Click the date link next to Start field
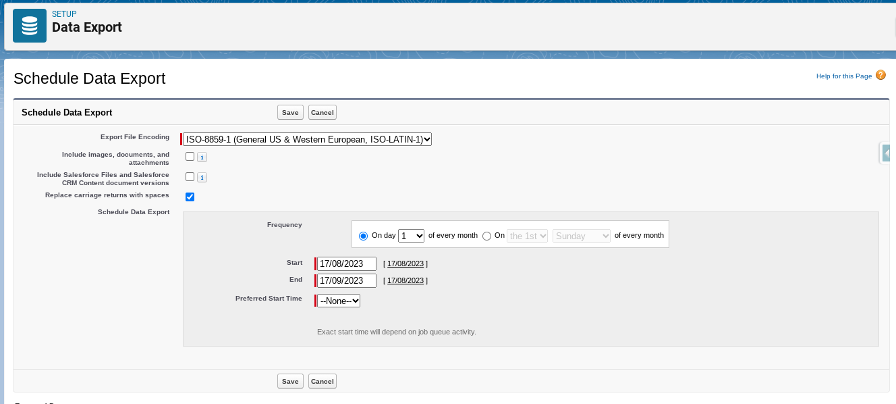This screenshot has height=404, width=896. point(406,263)
